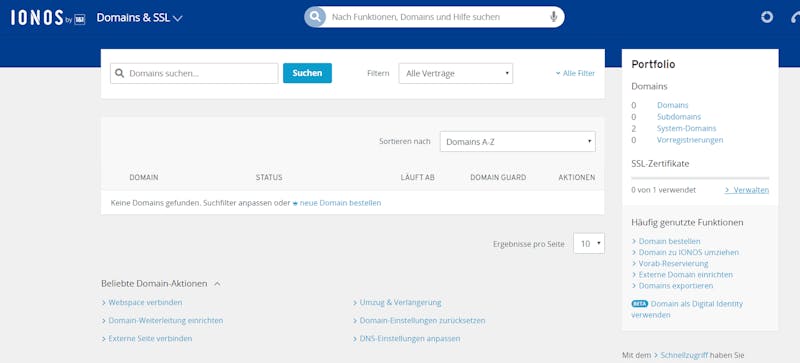Click the BETA badge for Digital Identity
The height and width of the screenshot is (363, 800).
coord(639,304)
